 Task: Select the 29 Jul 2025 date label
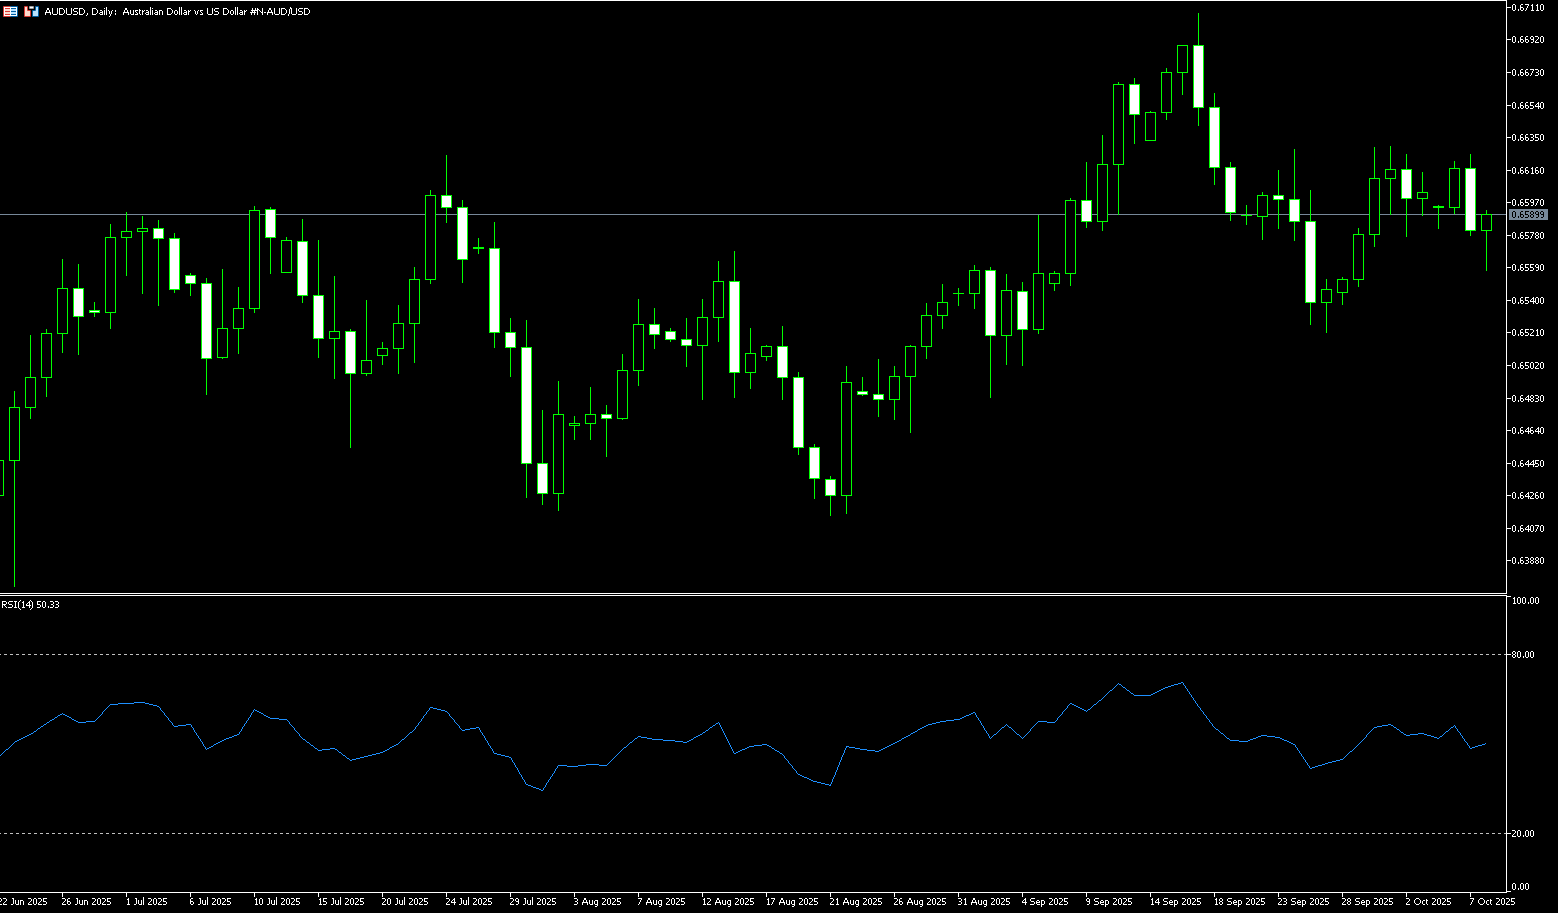pyautogui.click(x=532, y=902)
